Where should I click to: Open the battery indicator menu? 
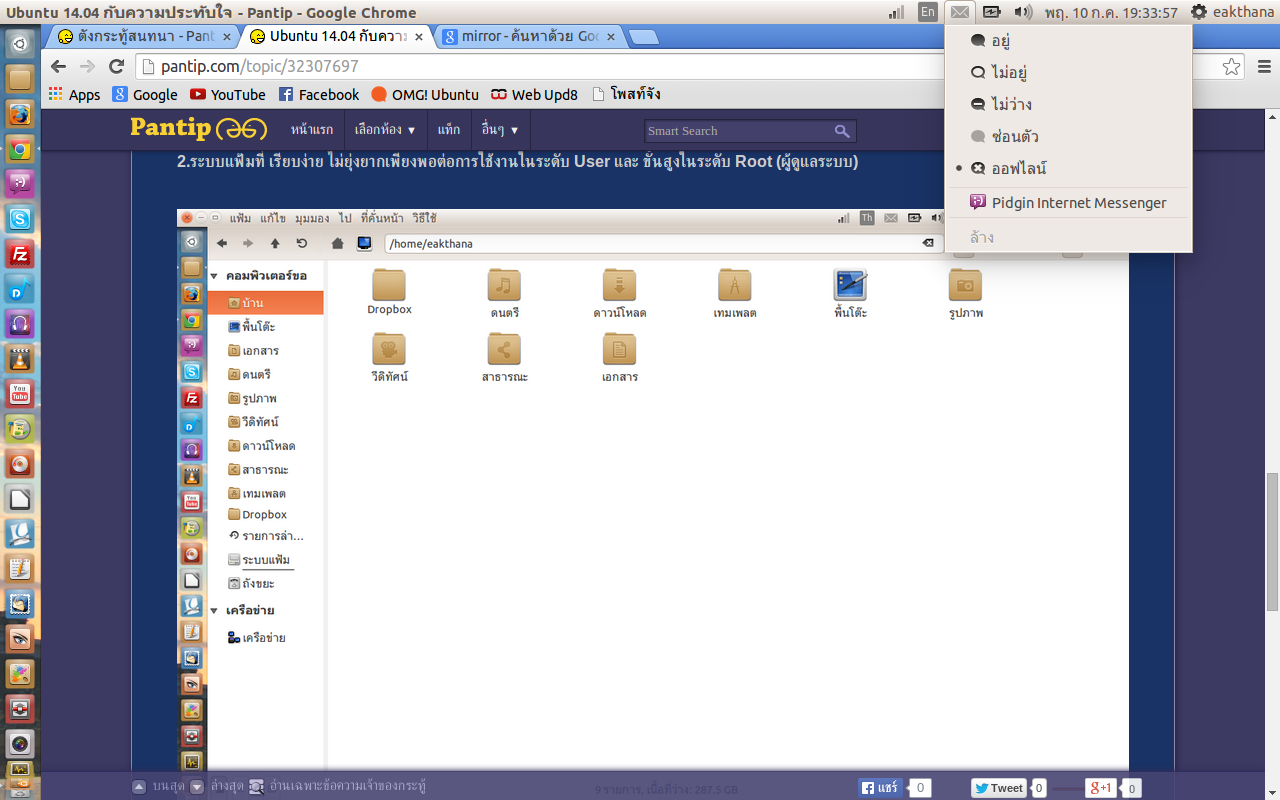[991, 12]
